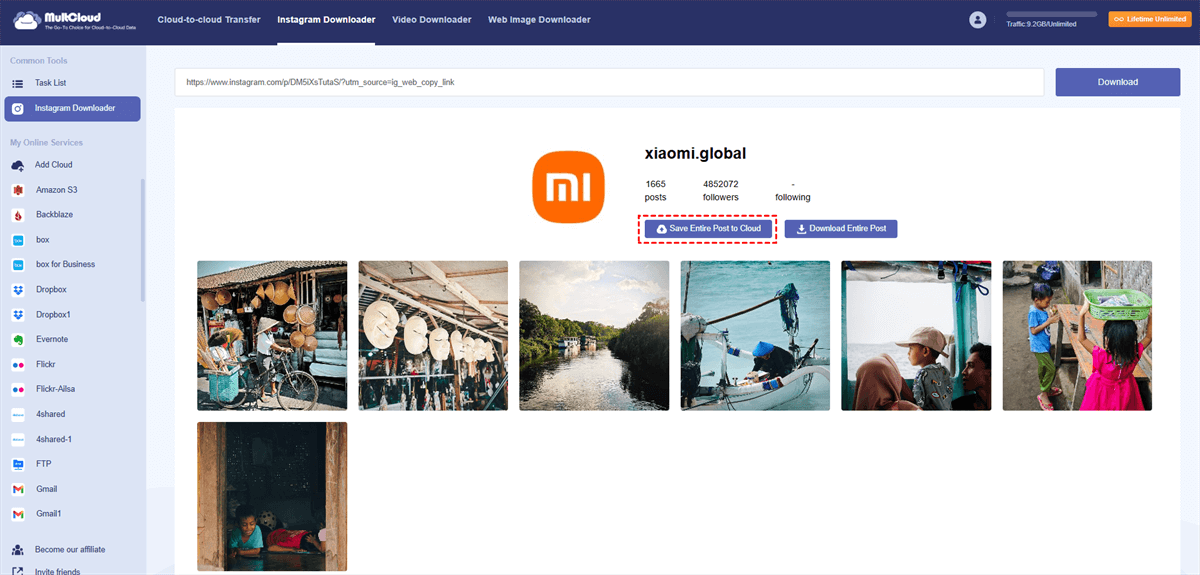The image size is (1200, 575).
Task: Select the Gmail1 label in sidebar
Action: (x=49, y=514)
